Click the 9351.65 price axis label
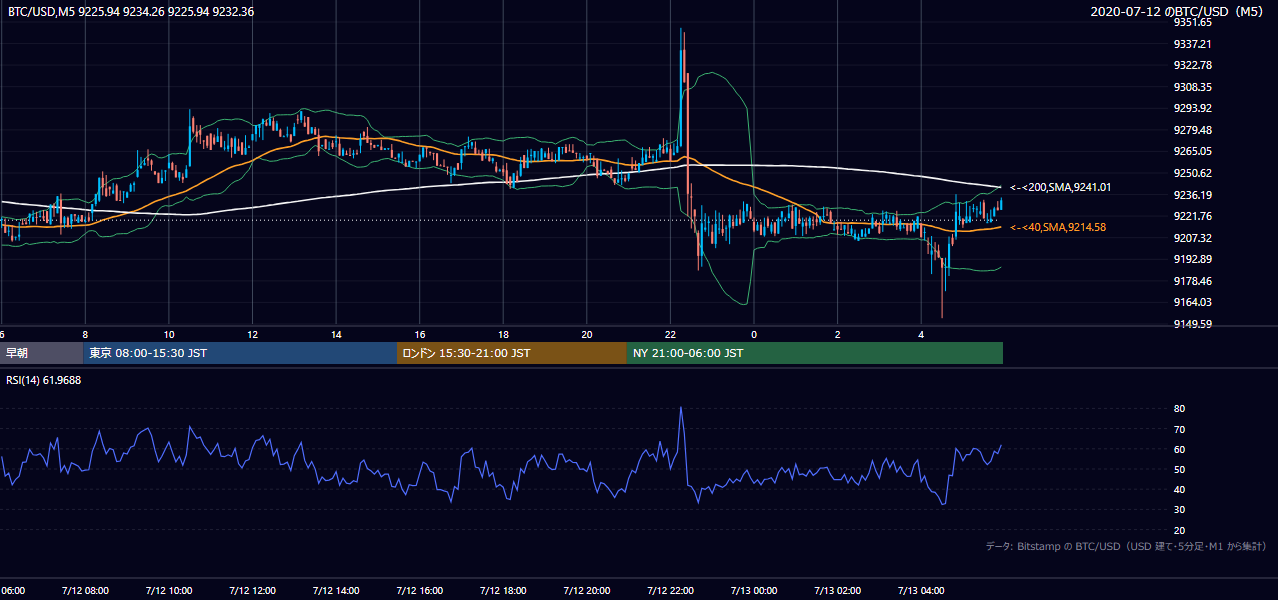Screen dimensions: 1278x600 1192,22
